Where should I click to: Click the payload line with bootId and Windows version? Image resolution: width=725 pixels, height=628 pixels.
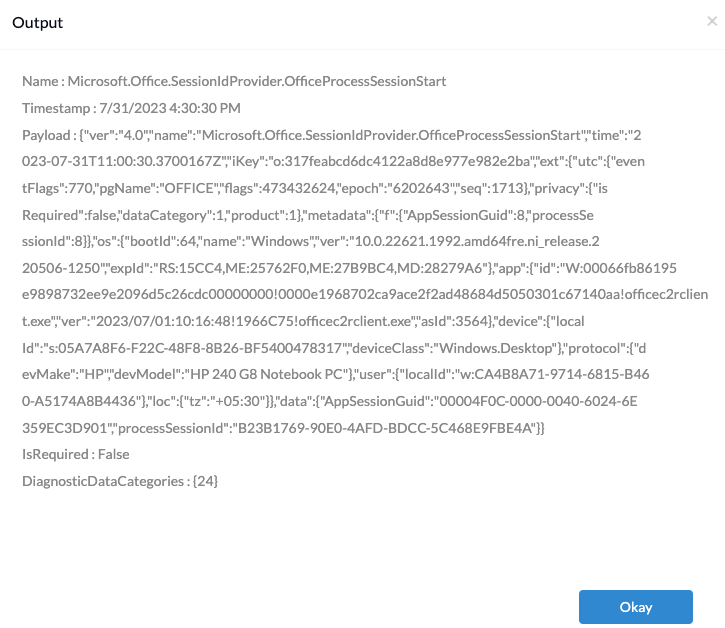click(x=311, y=241)
